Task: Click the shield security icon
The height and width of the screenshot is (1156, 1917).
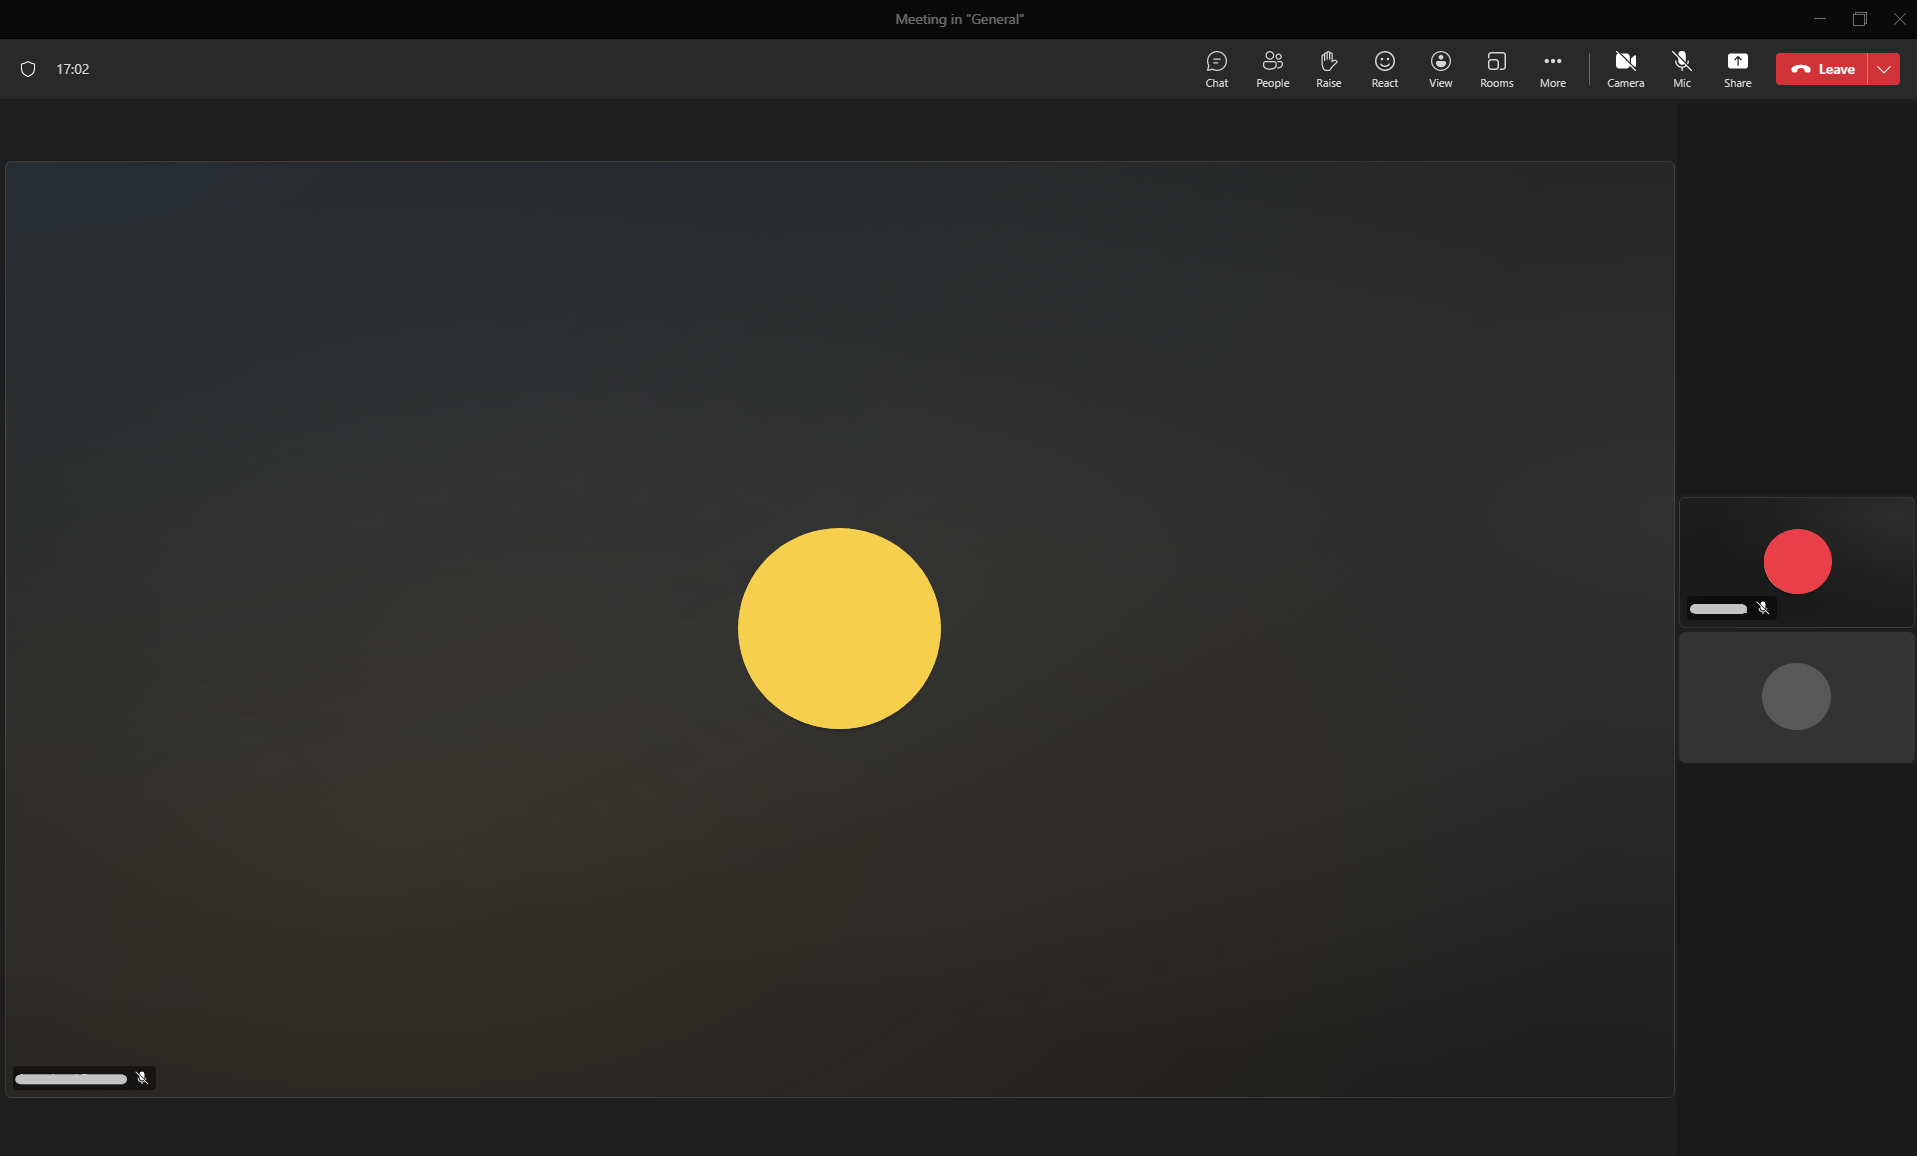Action: point(28,69)
